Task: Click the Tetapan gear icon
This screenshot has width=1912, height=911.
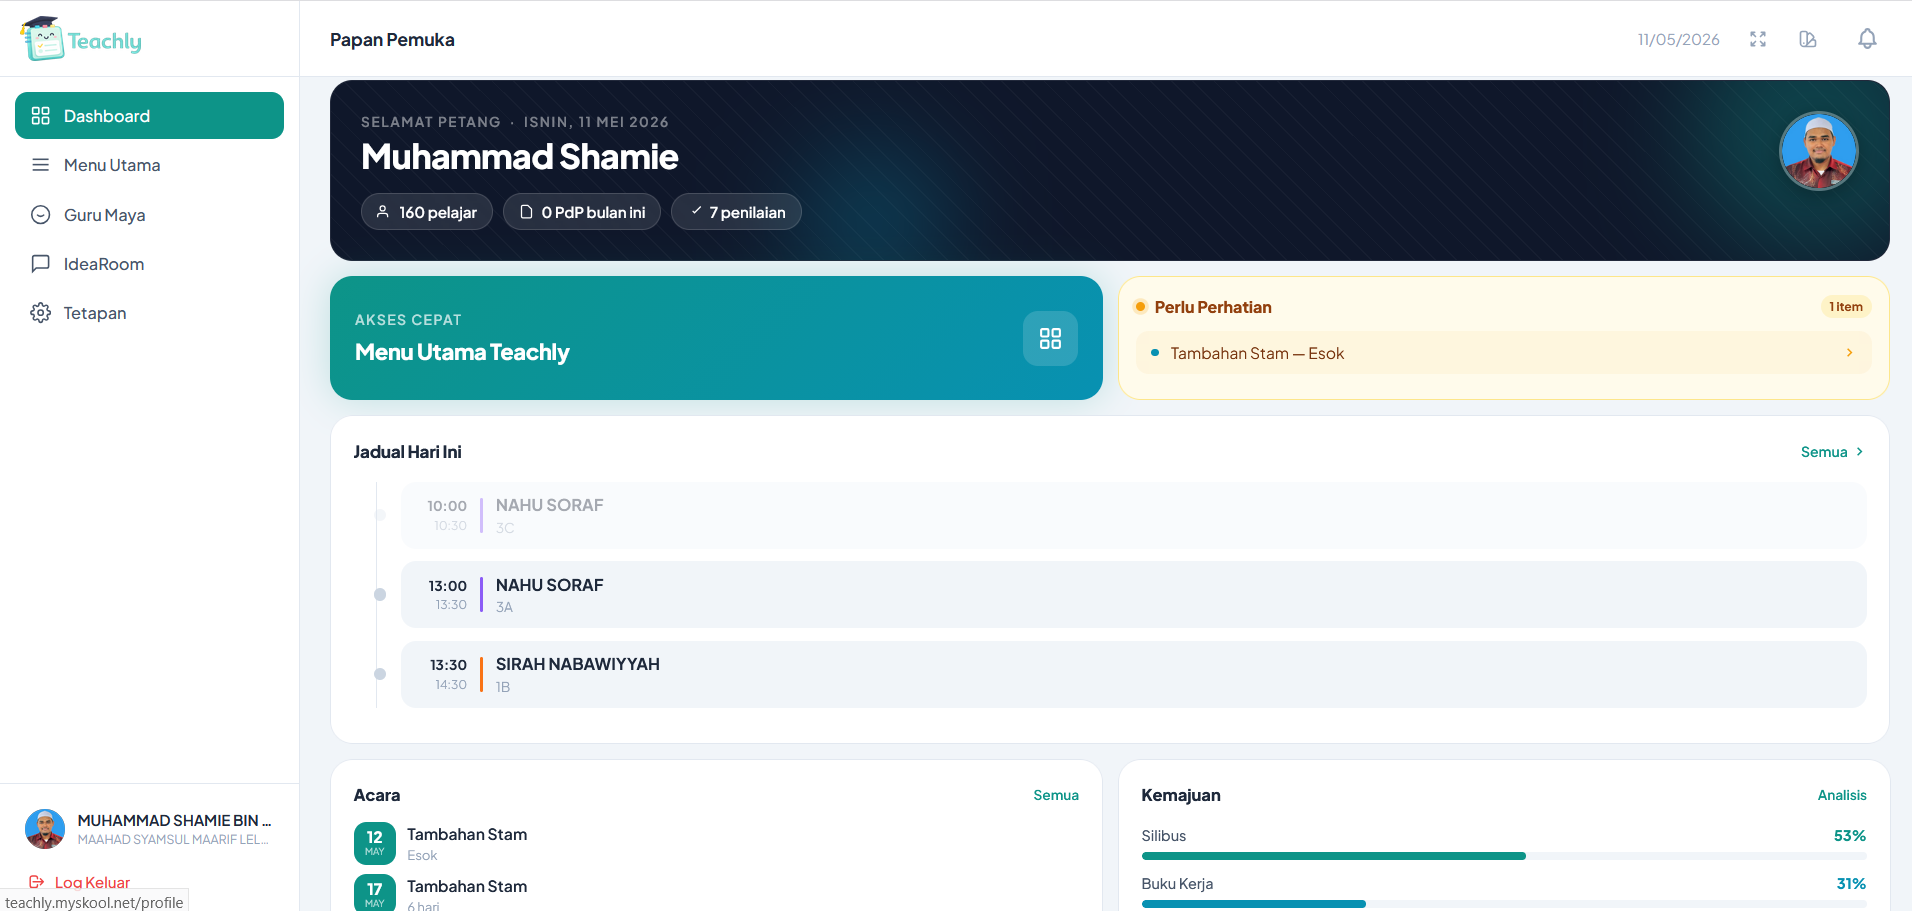Action: click(x=40, y=313)
